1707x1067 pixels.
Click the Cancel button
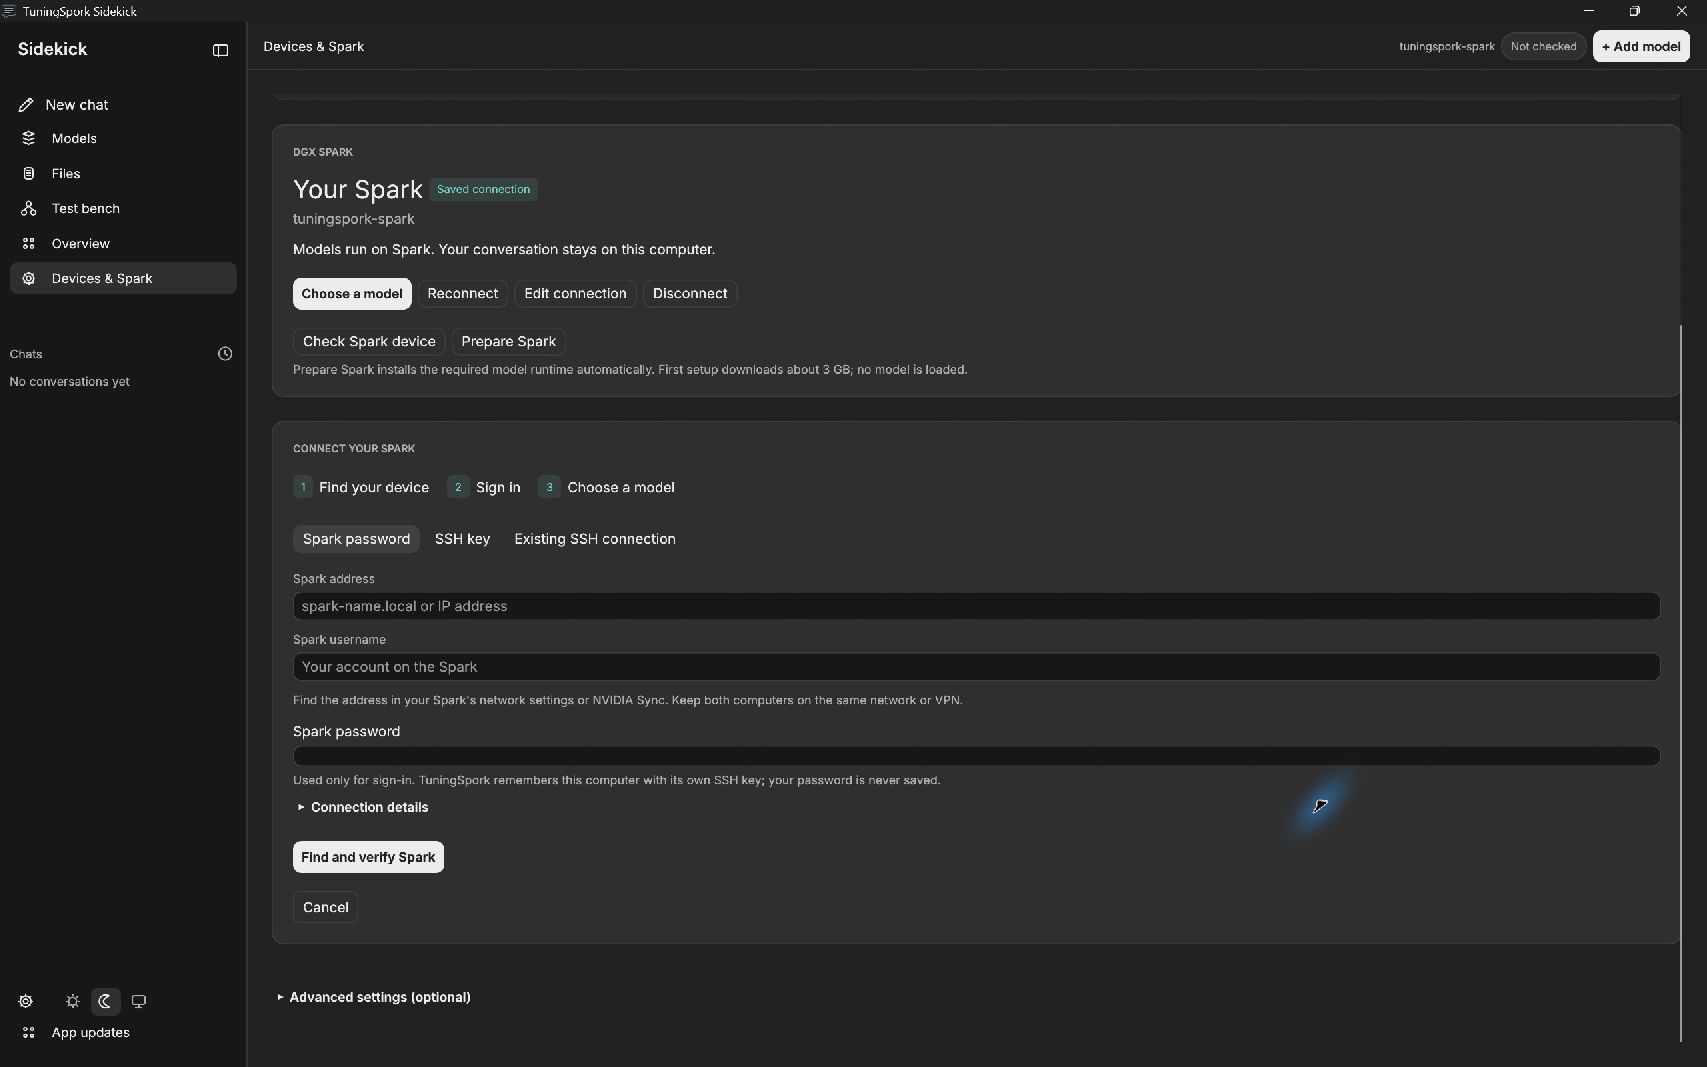(x=326, y=907)
